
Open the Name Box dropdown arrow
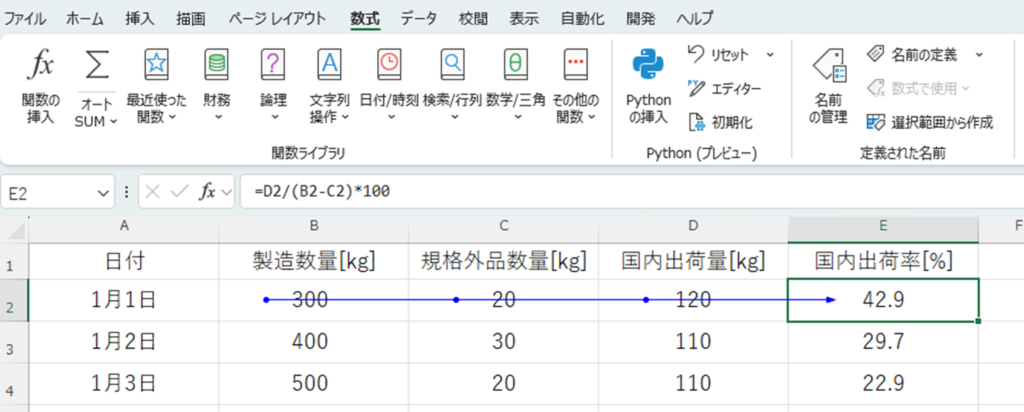[x=105, y=192]
